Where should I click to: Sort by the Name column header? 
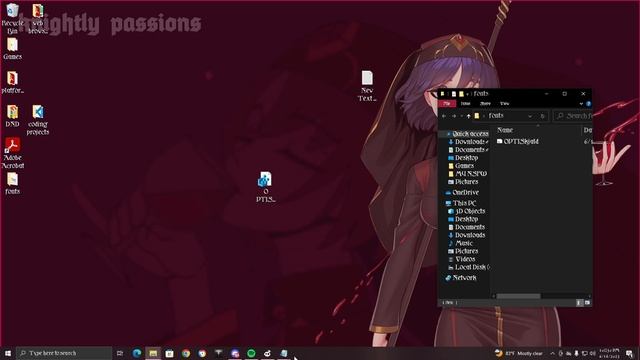pyautogui.click(x=505, y=130)
